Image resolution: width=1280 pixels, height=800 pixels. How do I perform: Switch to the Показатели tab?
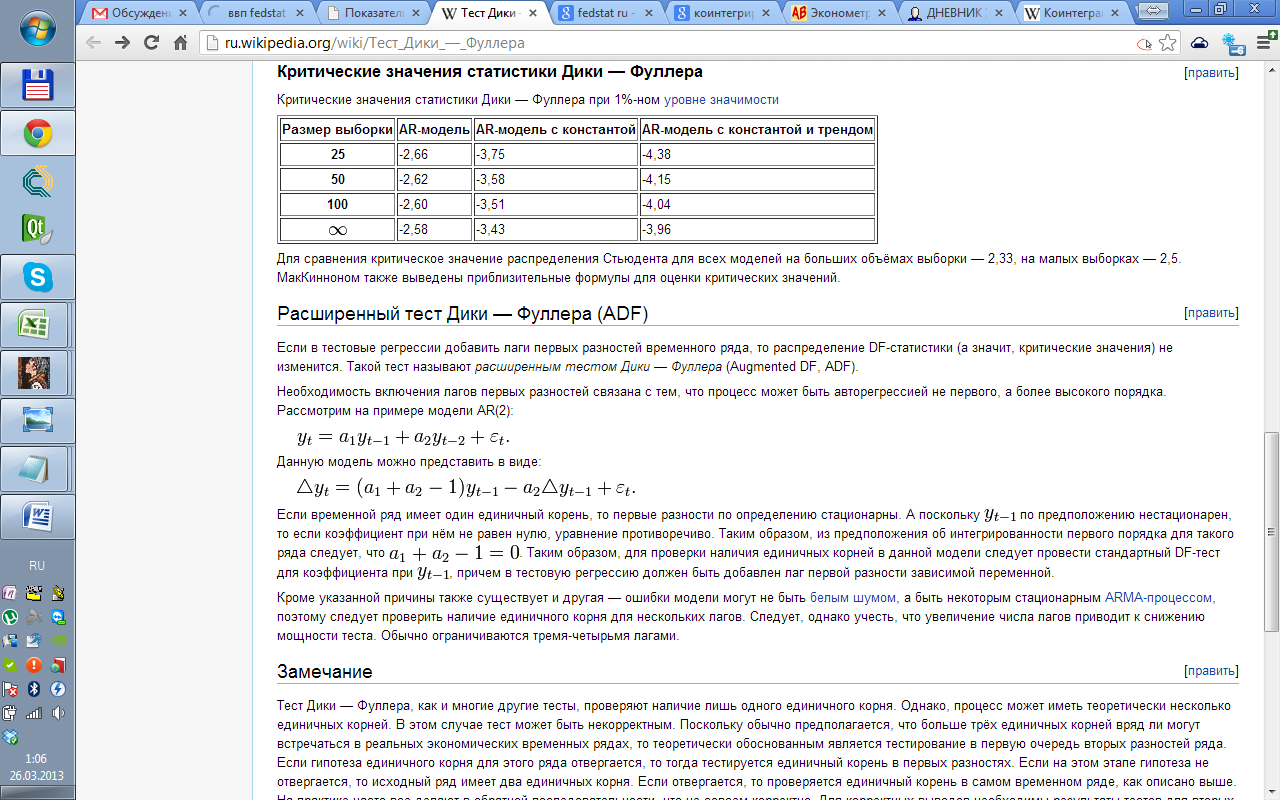[x=374, y=13]
